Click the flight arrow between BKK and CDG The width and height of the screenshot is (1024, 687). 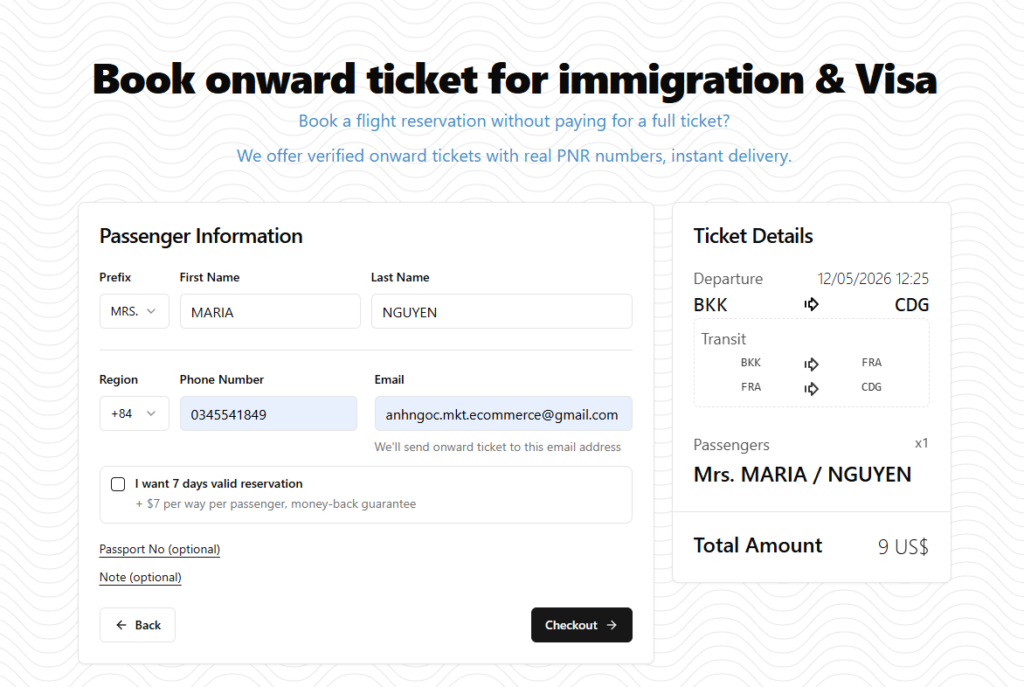811,305
